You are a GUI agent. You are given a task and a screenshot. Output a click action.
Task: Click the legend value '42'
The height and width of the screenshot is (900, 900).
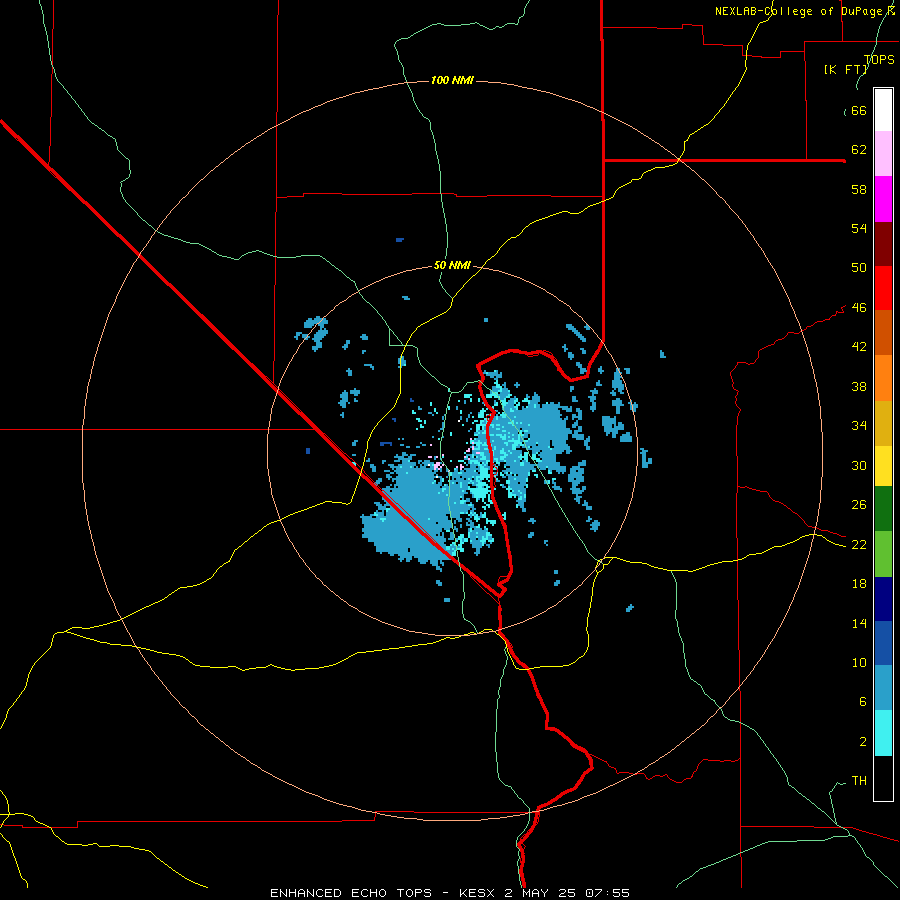click(859, 346)
